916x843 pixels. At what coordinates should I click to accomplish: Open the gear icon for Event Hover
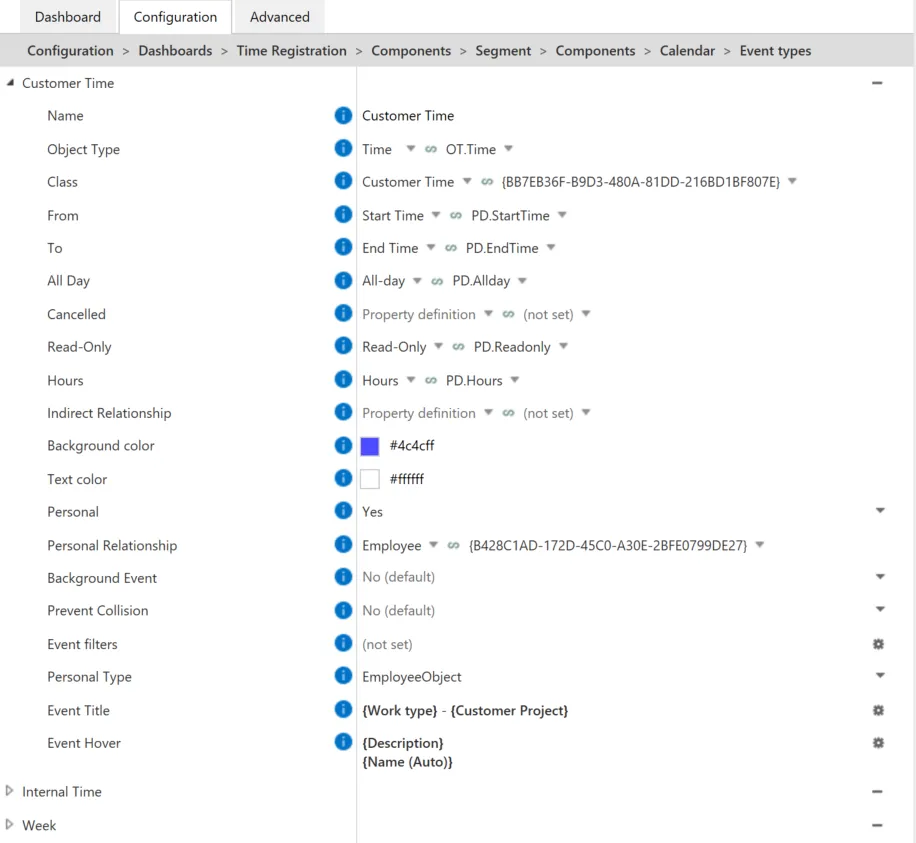click(878, 743)
